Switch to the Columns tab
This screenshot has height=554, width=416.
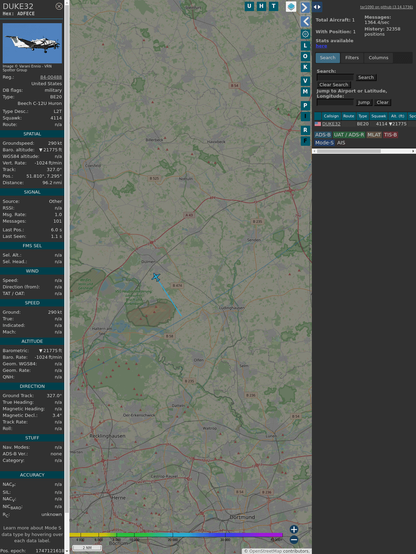click(x=378, y=58)
